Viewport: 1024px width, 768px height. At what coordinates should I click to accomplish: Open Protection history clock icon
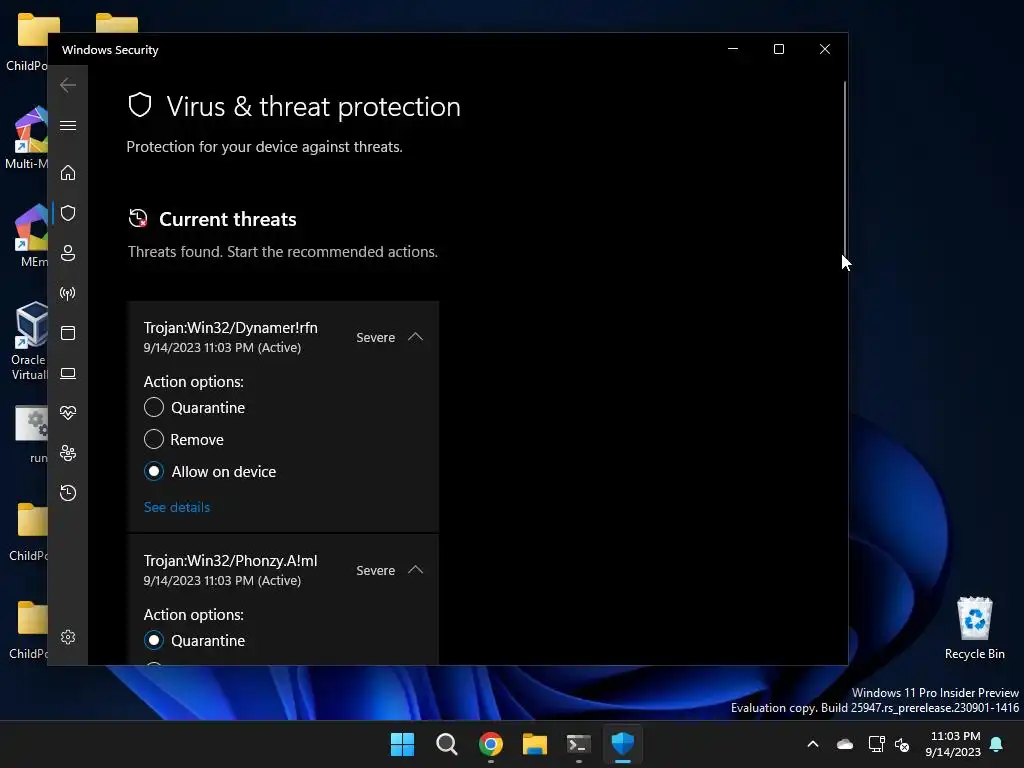coord(68,492)
